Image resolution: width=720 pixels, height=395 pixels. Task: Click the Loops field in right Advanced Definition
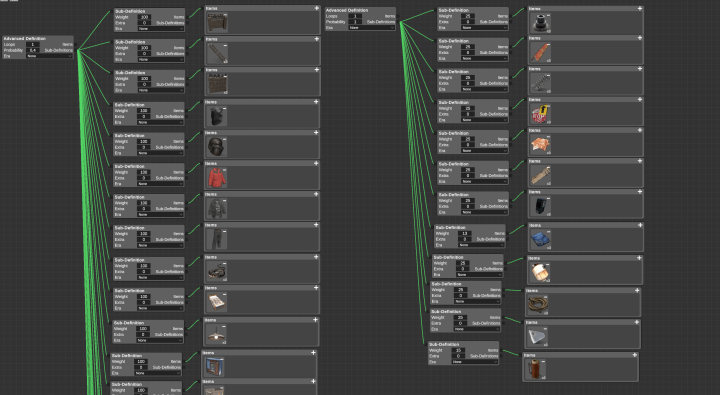pos(355,16)
